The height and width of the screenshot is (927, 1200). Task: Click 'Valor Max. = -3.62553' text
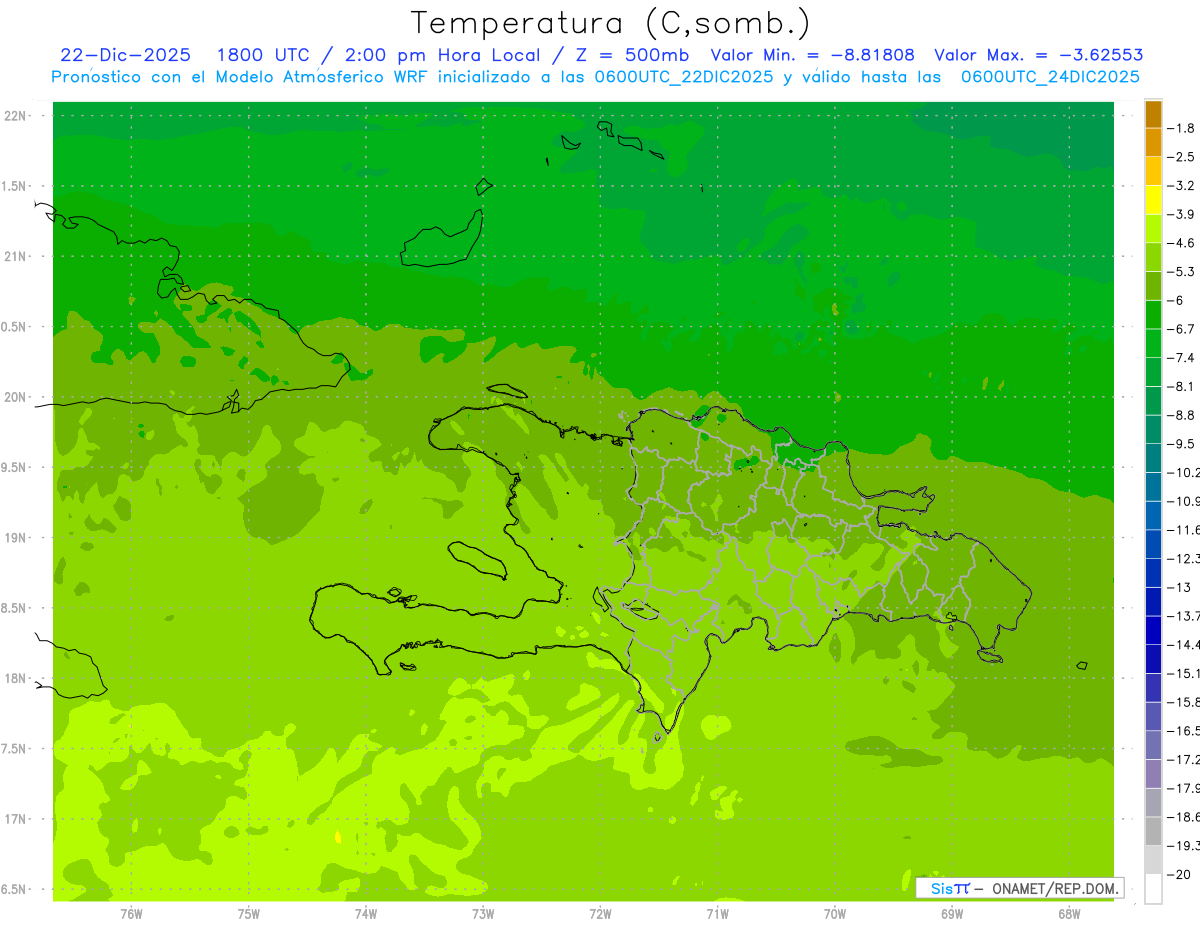(x=1038, y=55)
